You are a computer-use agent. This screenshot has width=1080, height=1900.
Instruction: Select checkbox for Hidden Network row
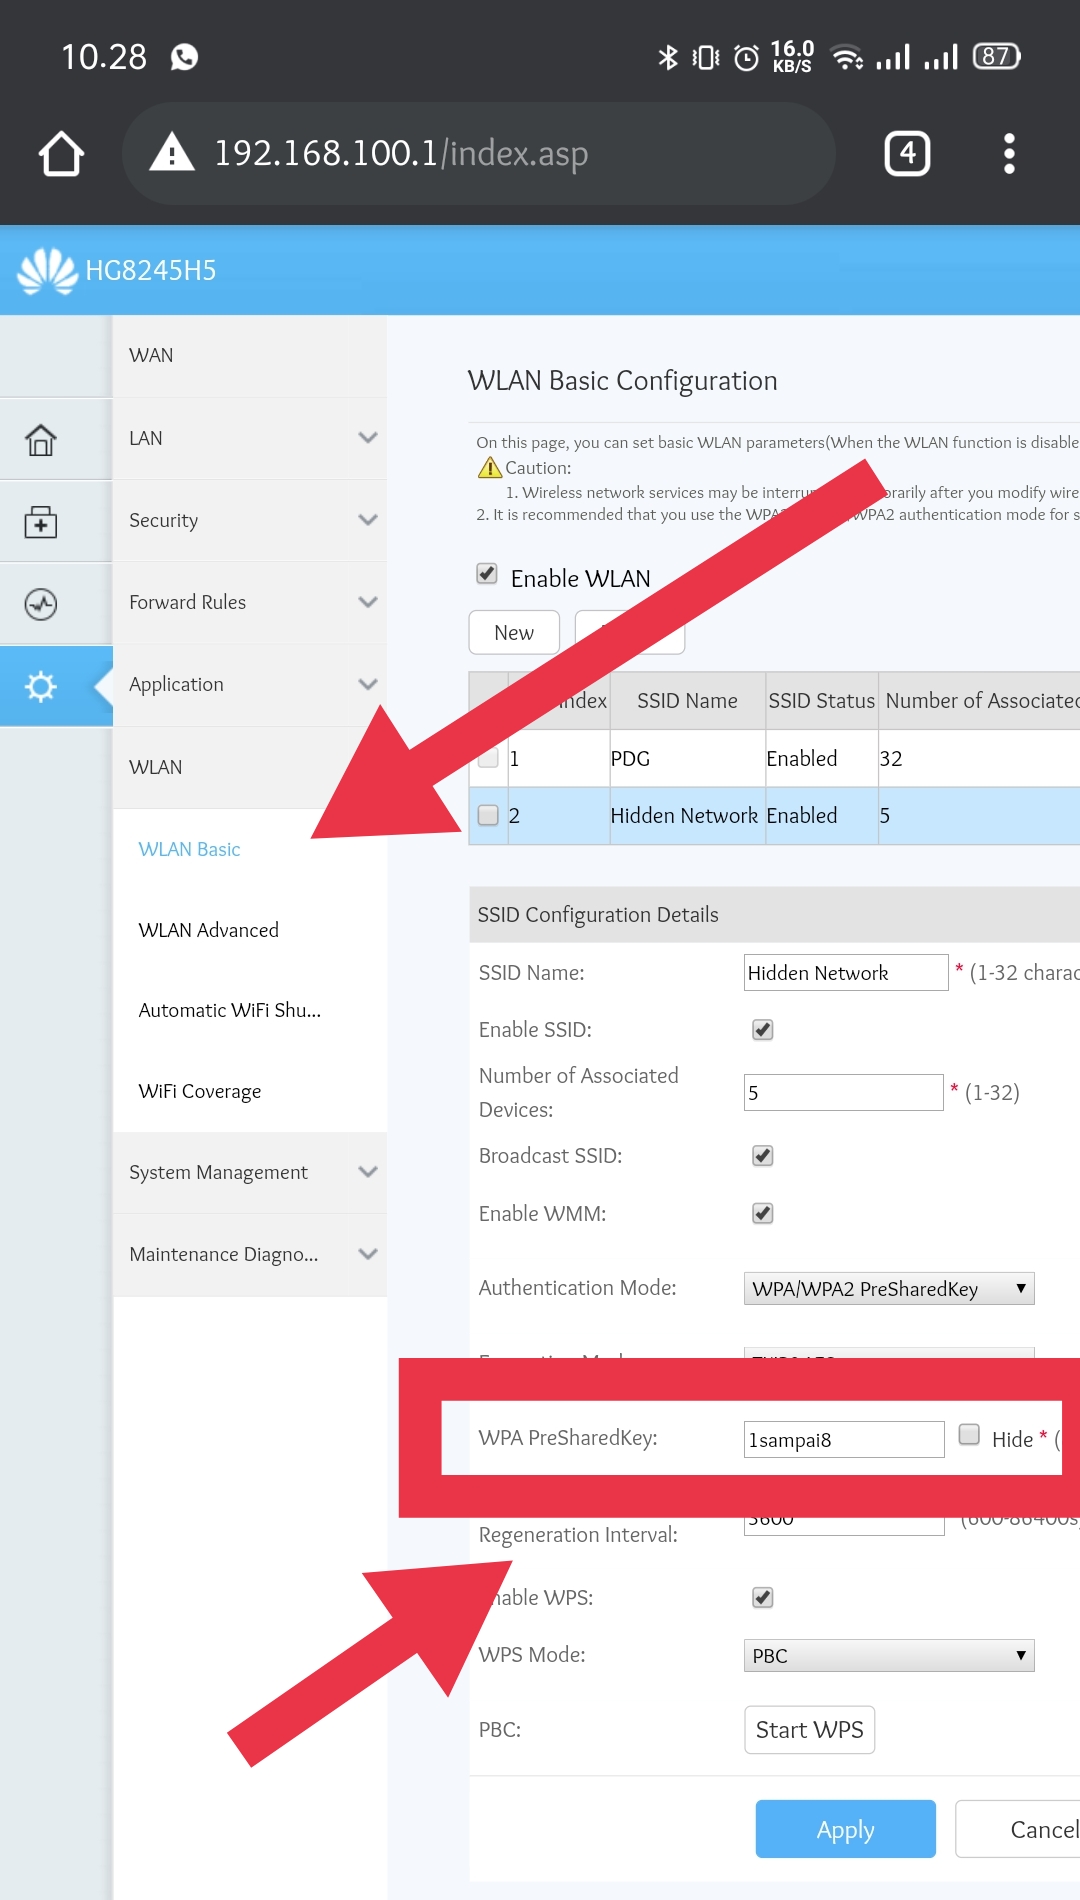[x=488, y=815]
